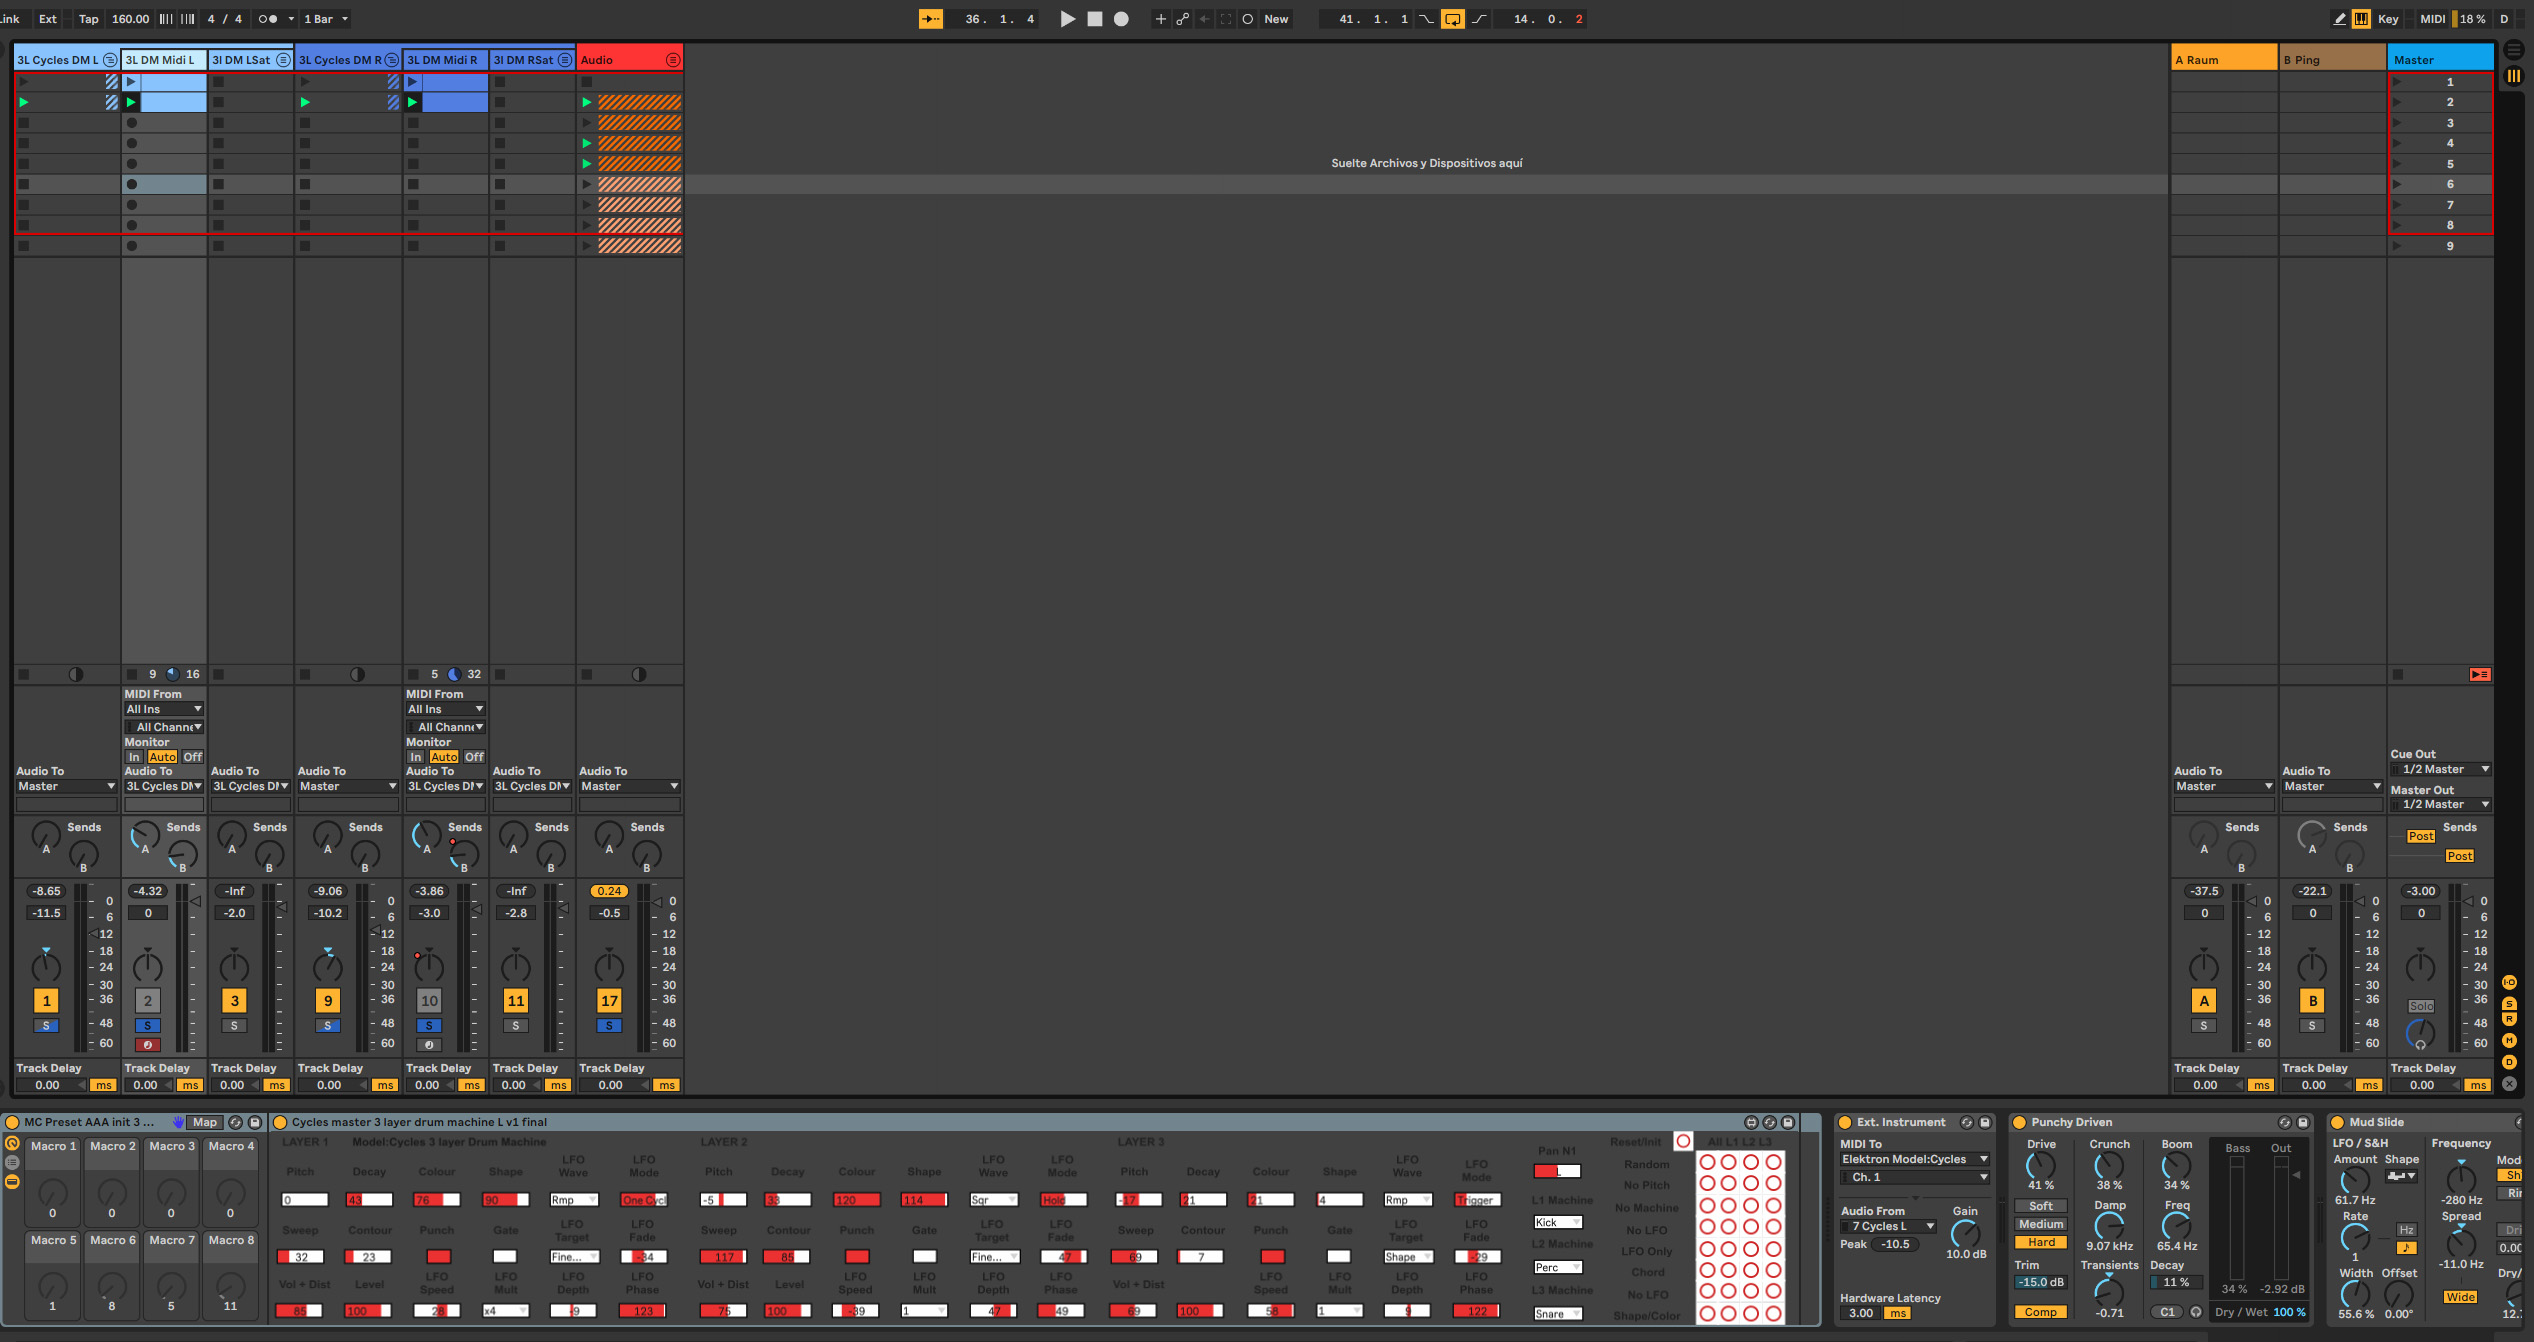The height and width of the screenshot is (1342, 2534).
Task: Adjust the Drive knob on Punchy Driven
Action: [2040, 1165]
